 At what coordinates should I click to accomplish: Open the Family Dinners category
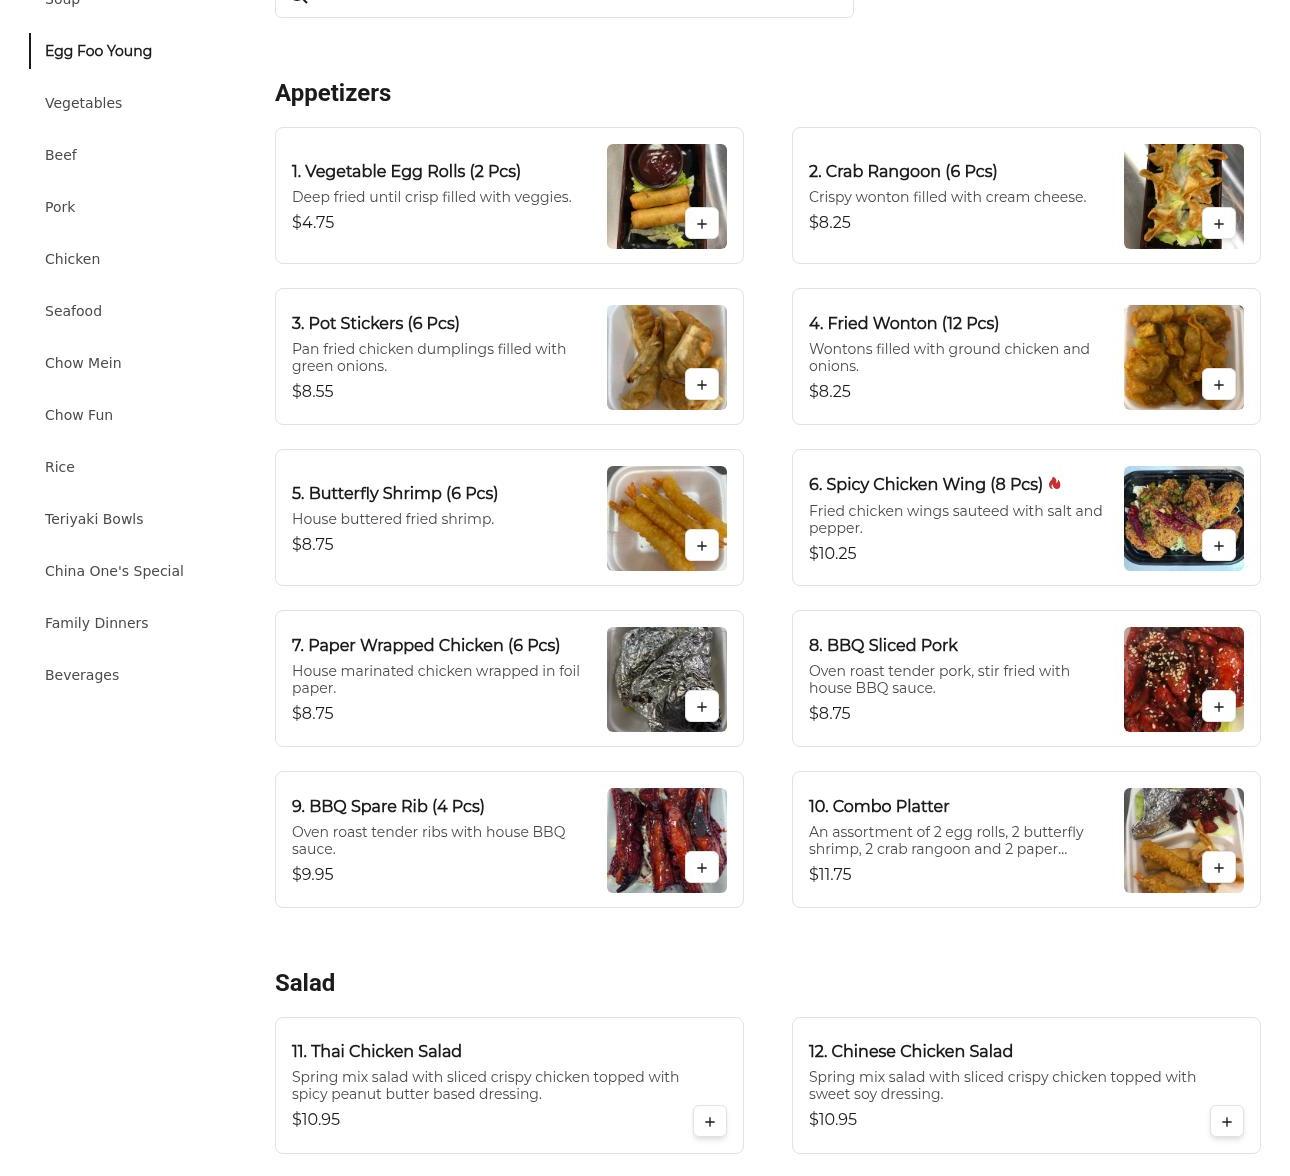(x=96, y=623)
